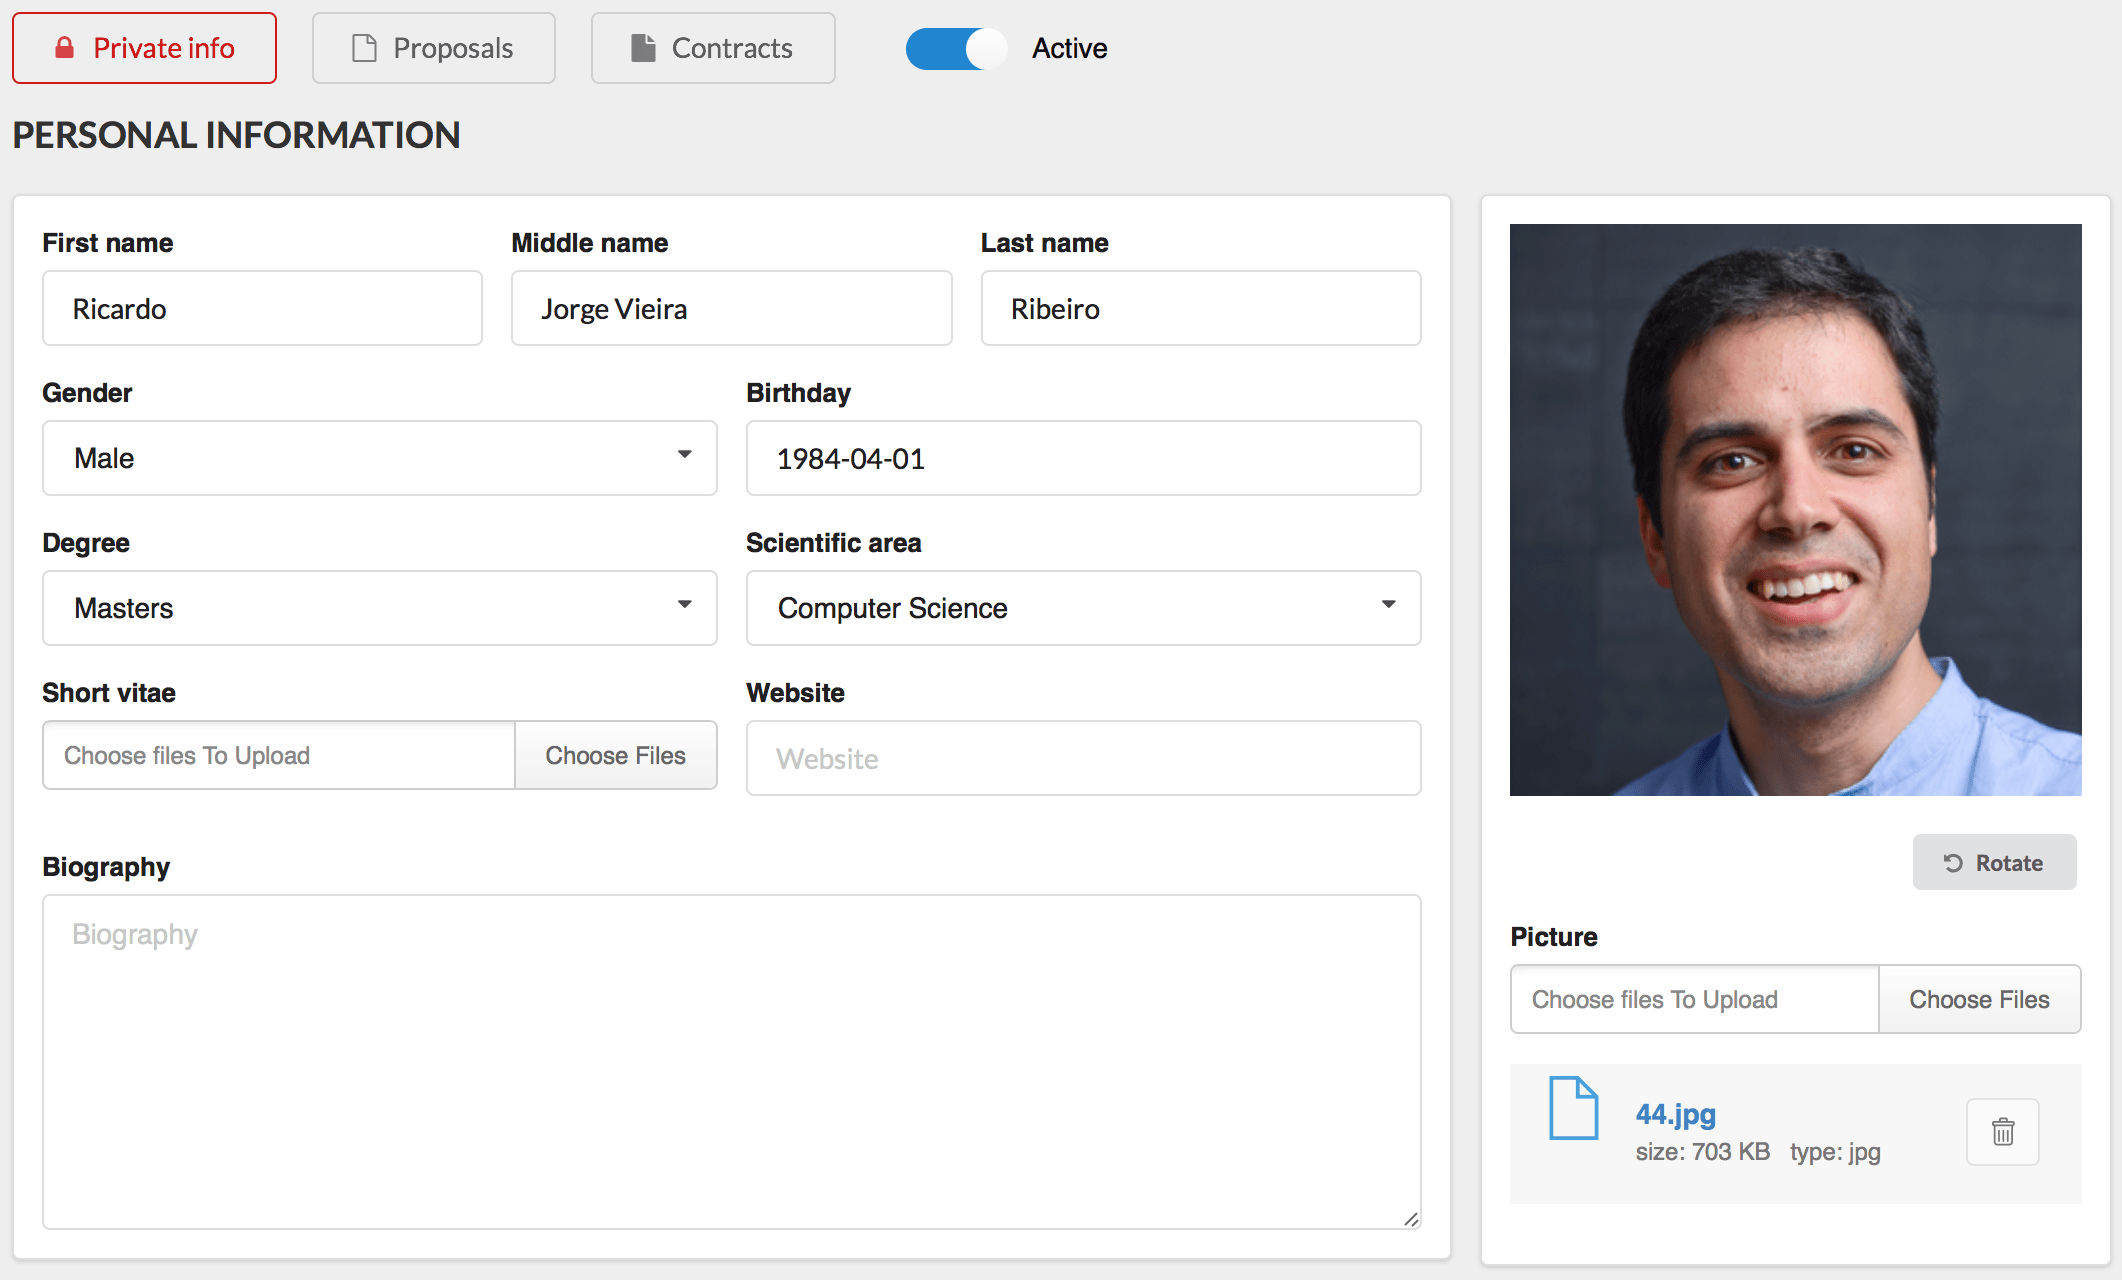Click inside the Biography text area
Viewport: 2122px width, 1280px height.
point(731,1060)
